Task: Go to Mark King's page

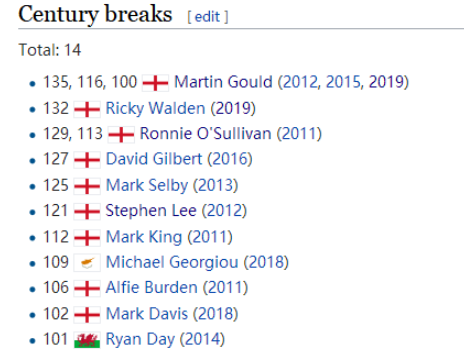Action: point(144,237)
